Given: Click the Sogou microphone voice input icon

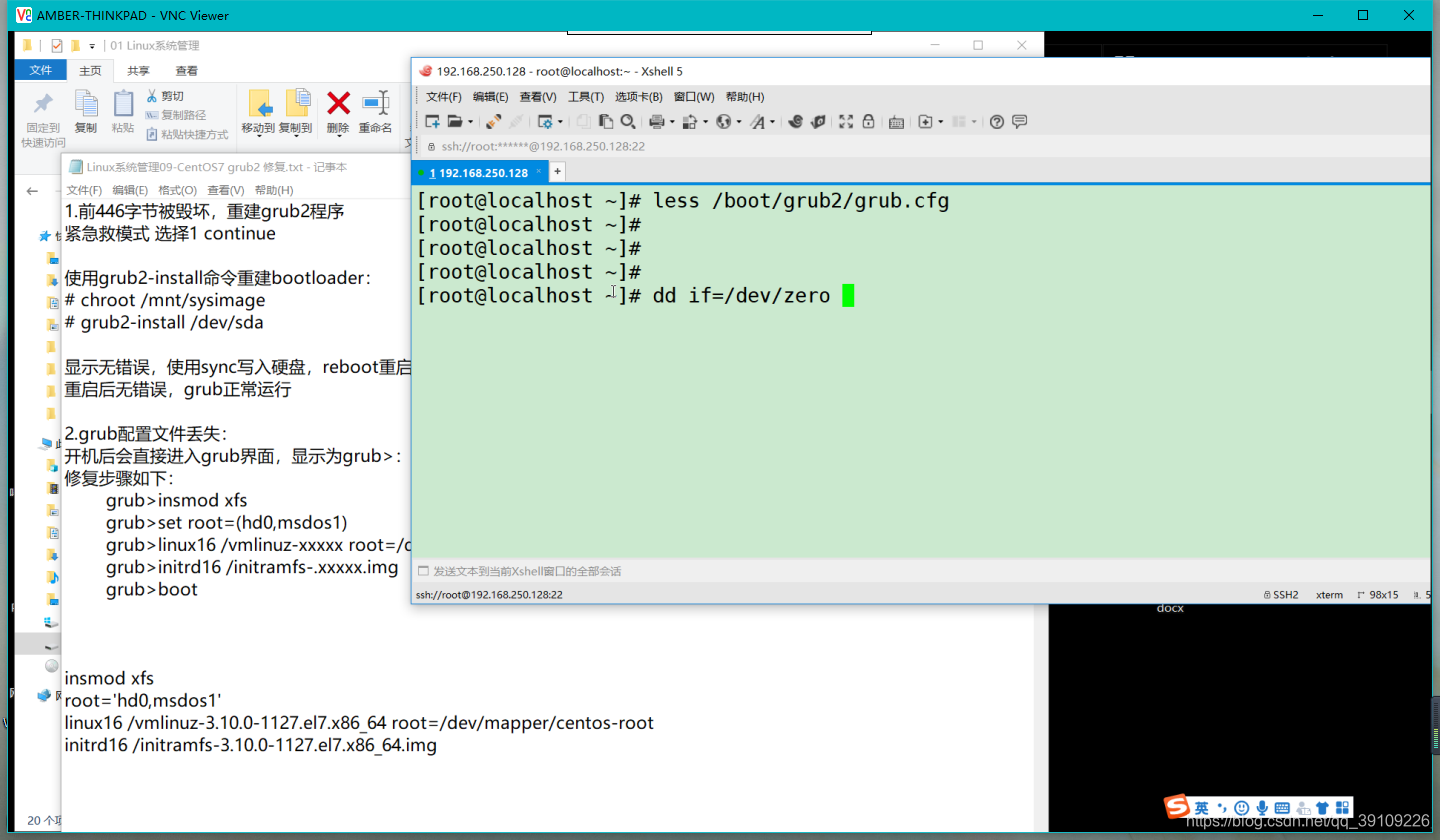Looking at the screenshot, I should coord(1262,807).
